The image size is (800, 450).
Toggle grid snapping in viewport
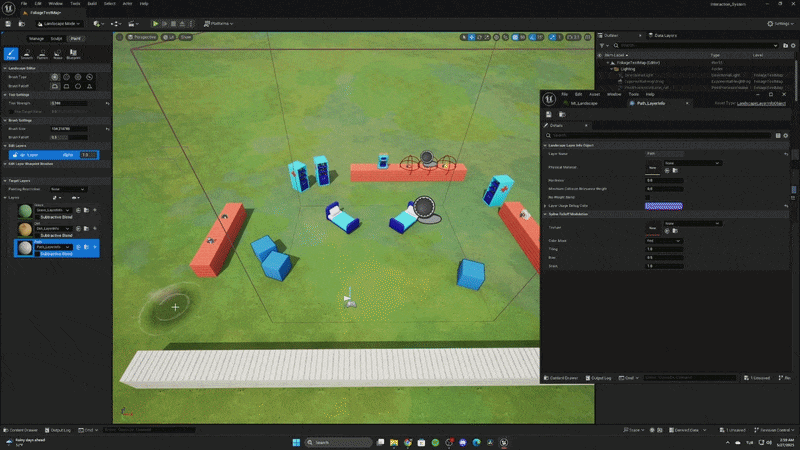tap(515, 37)
